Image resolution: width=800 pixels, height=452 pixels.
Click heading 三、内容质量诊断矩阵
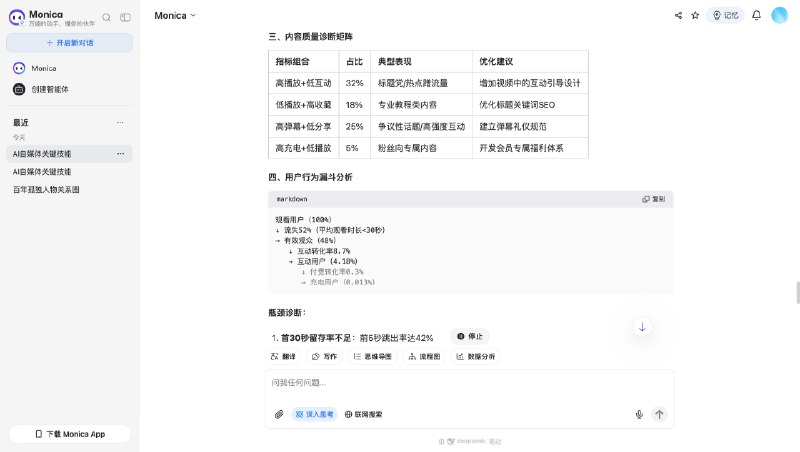310,37
